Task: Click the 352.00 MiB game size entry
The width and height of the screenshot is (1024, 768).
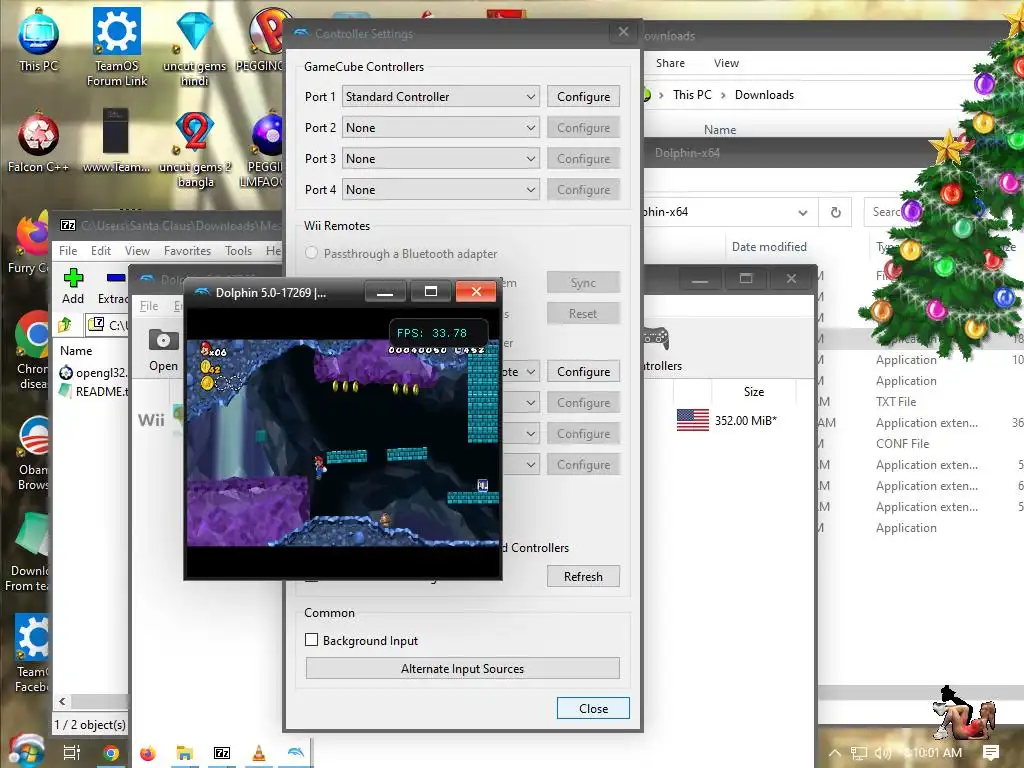Action: point(745,421)
